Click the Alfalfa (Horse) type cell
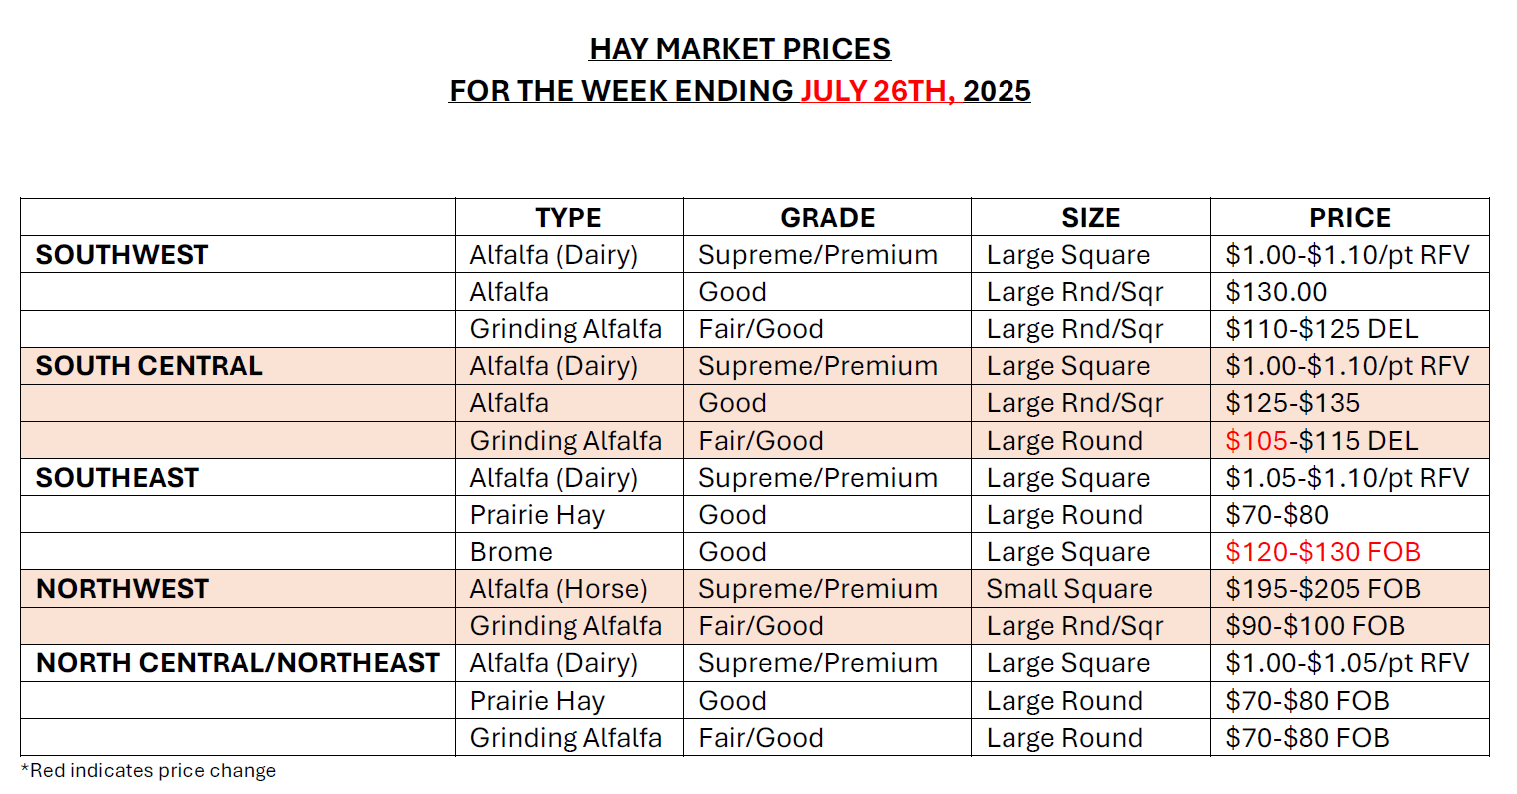This screenshot has width=1517, height=794. 558,589
